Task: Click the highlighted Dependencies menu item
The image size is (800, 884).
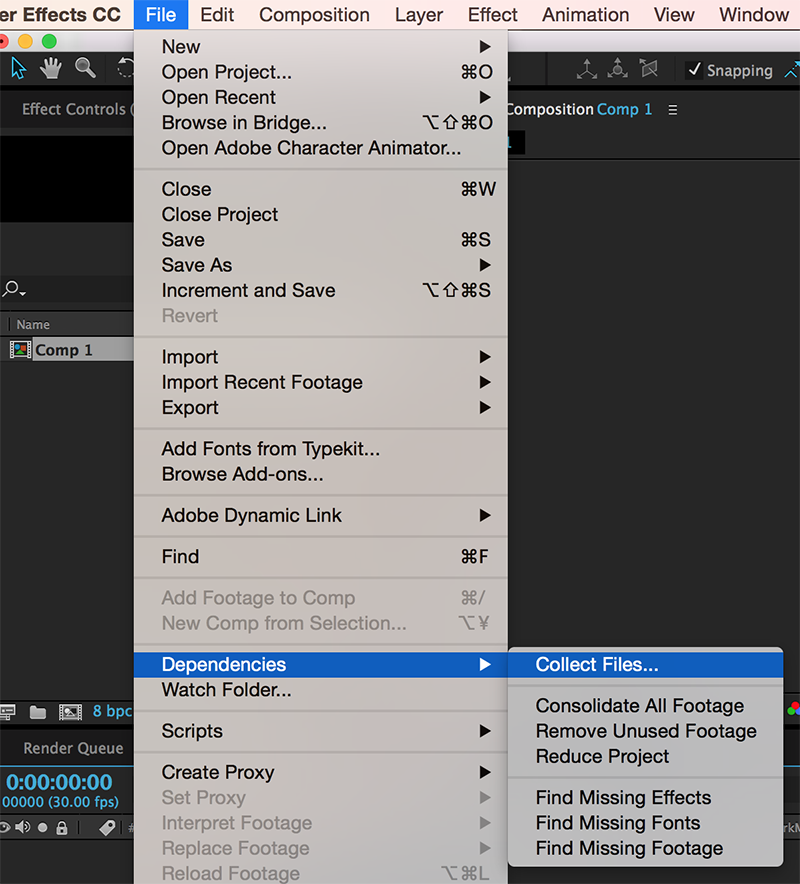Action: pos(321,665)
